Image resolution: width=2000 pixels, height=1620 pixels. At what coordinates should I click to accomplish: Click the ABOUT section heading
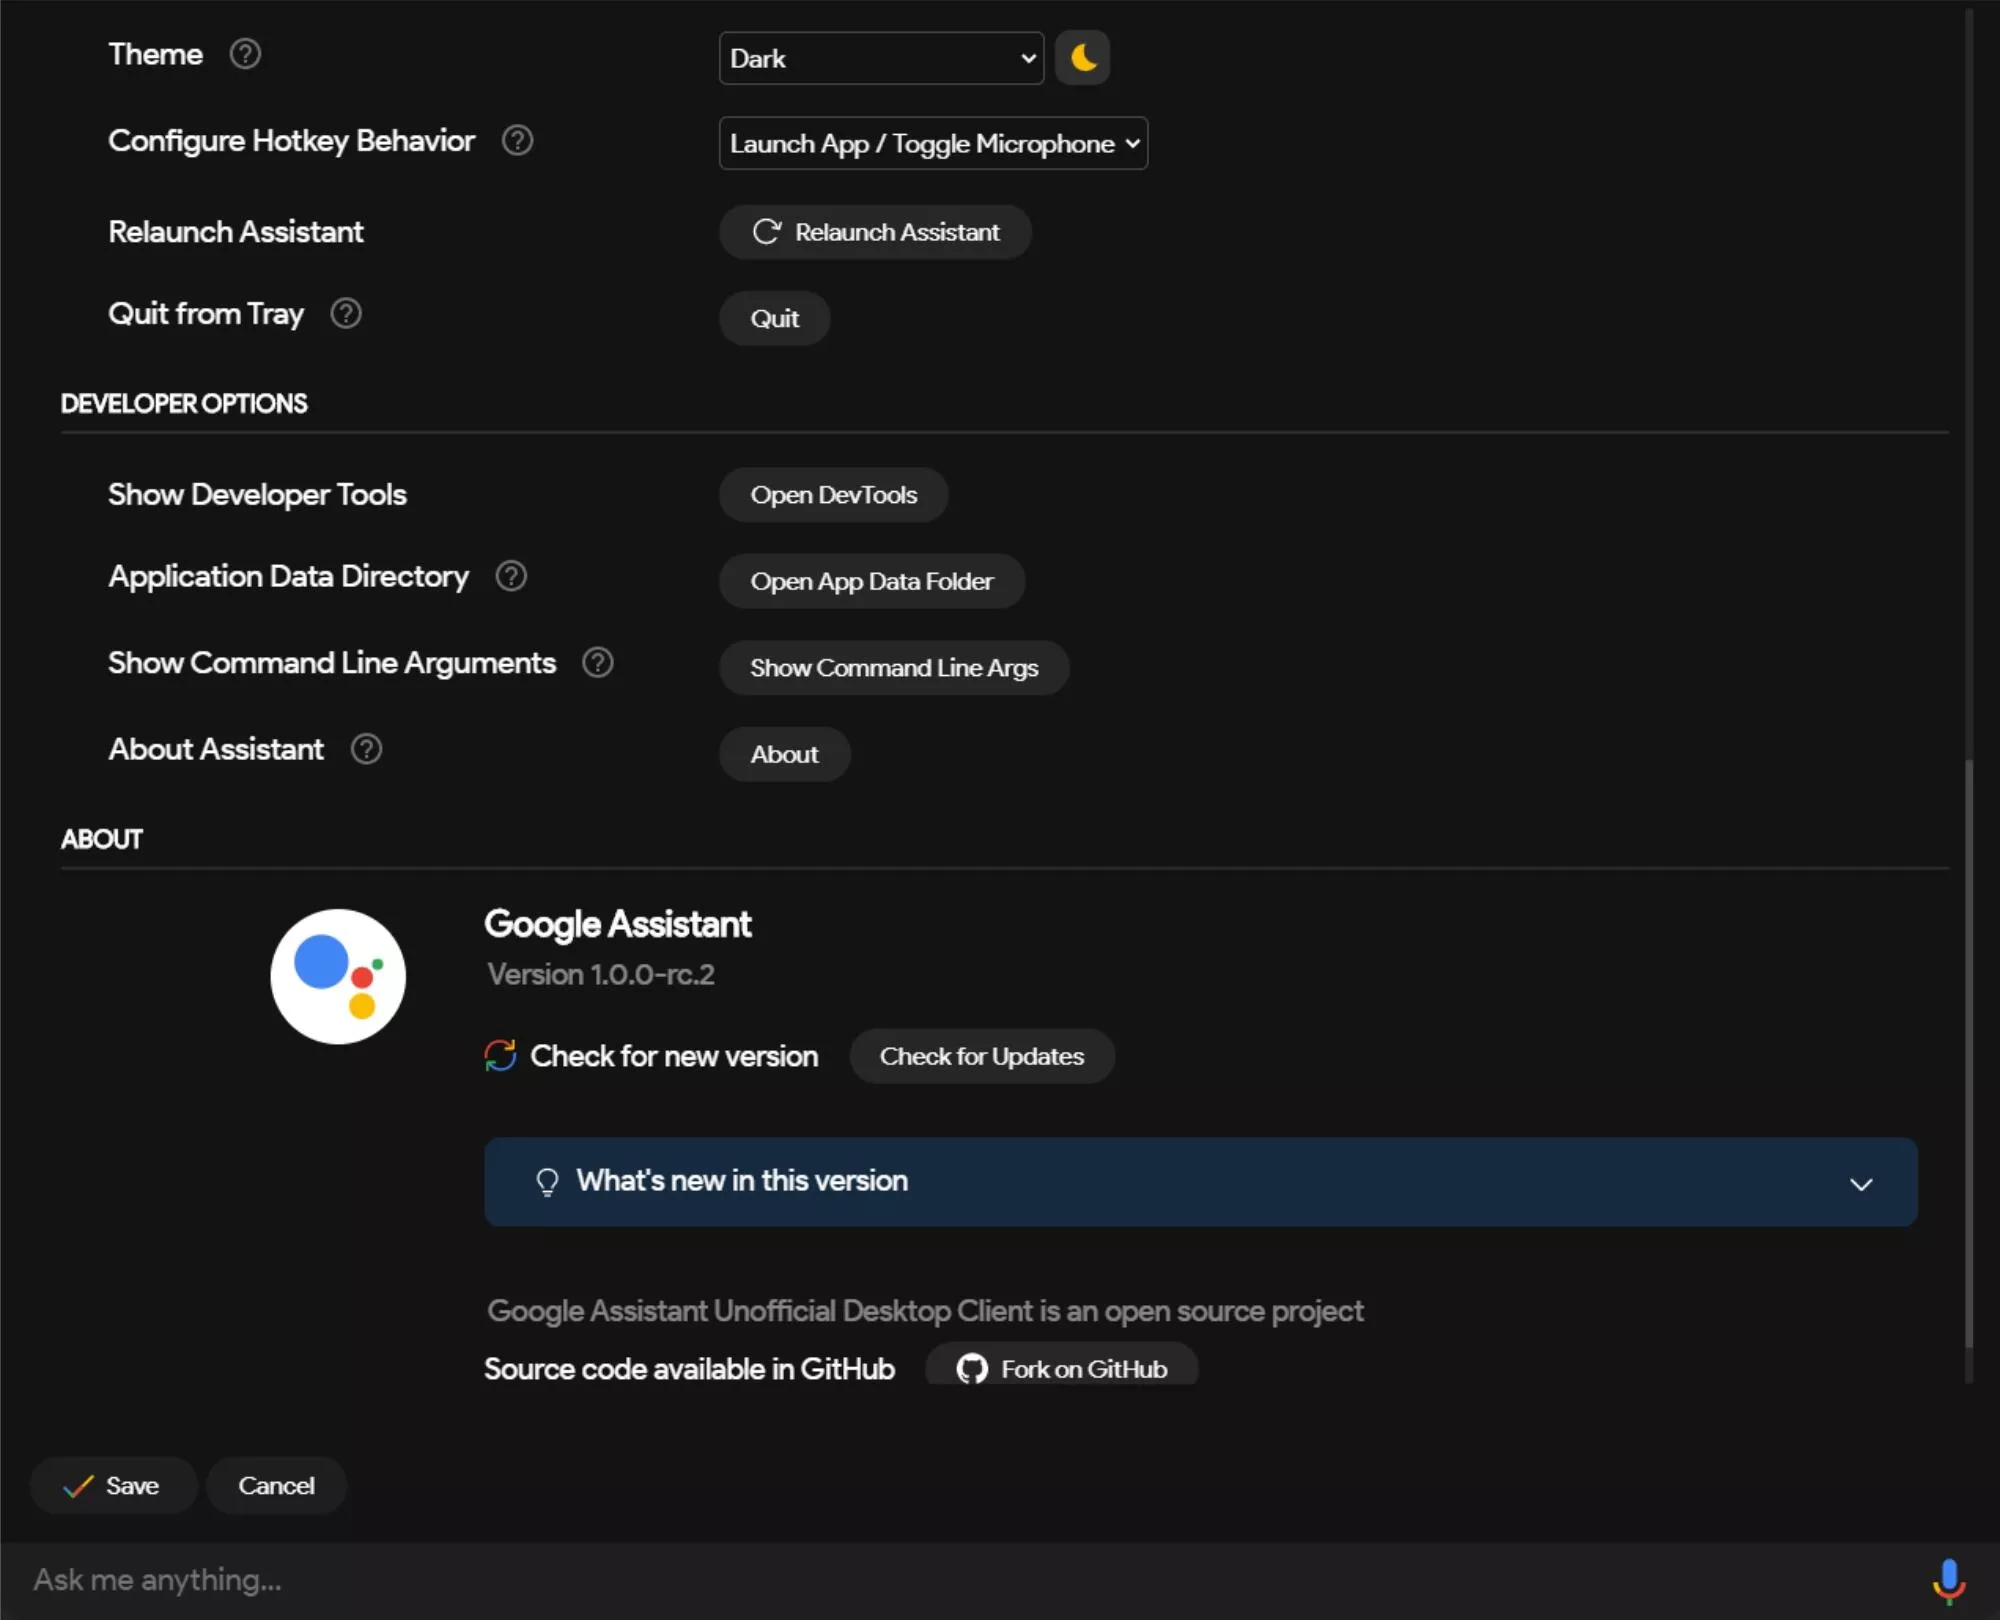(102, 840)
